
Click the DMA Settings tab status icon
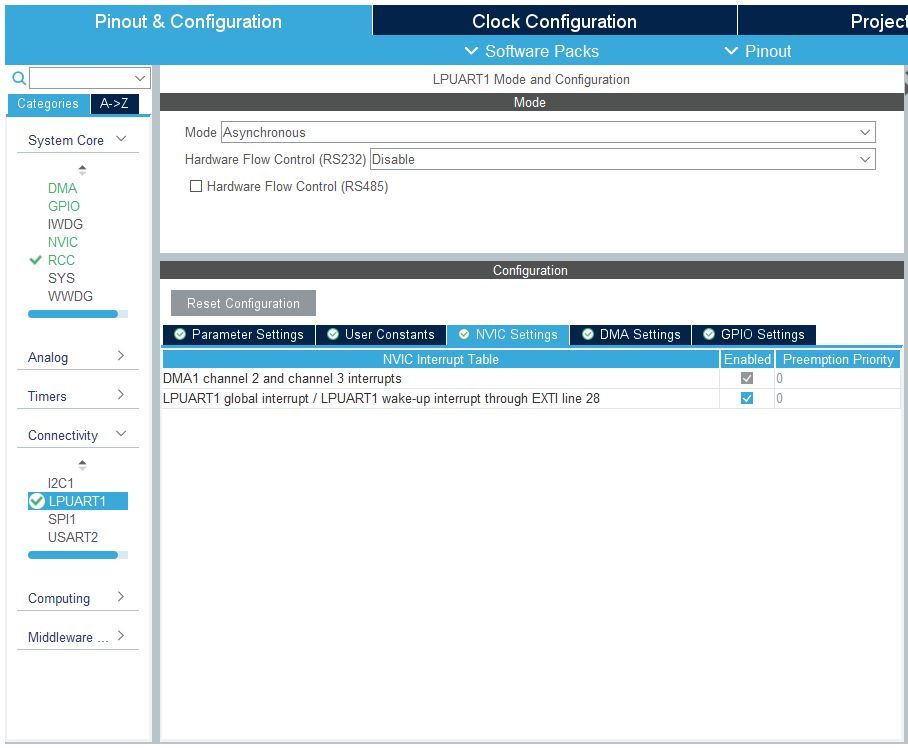click(588, 334)
